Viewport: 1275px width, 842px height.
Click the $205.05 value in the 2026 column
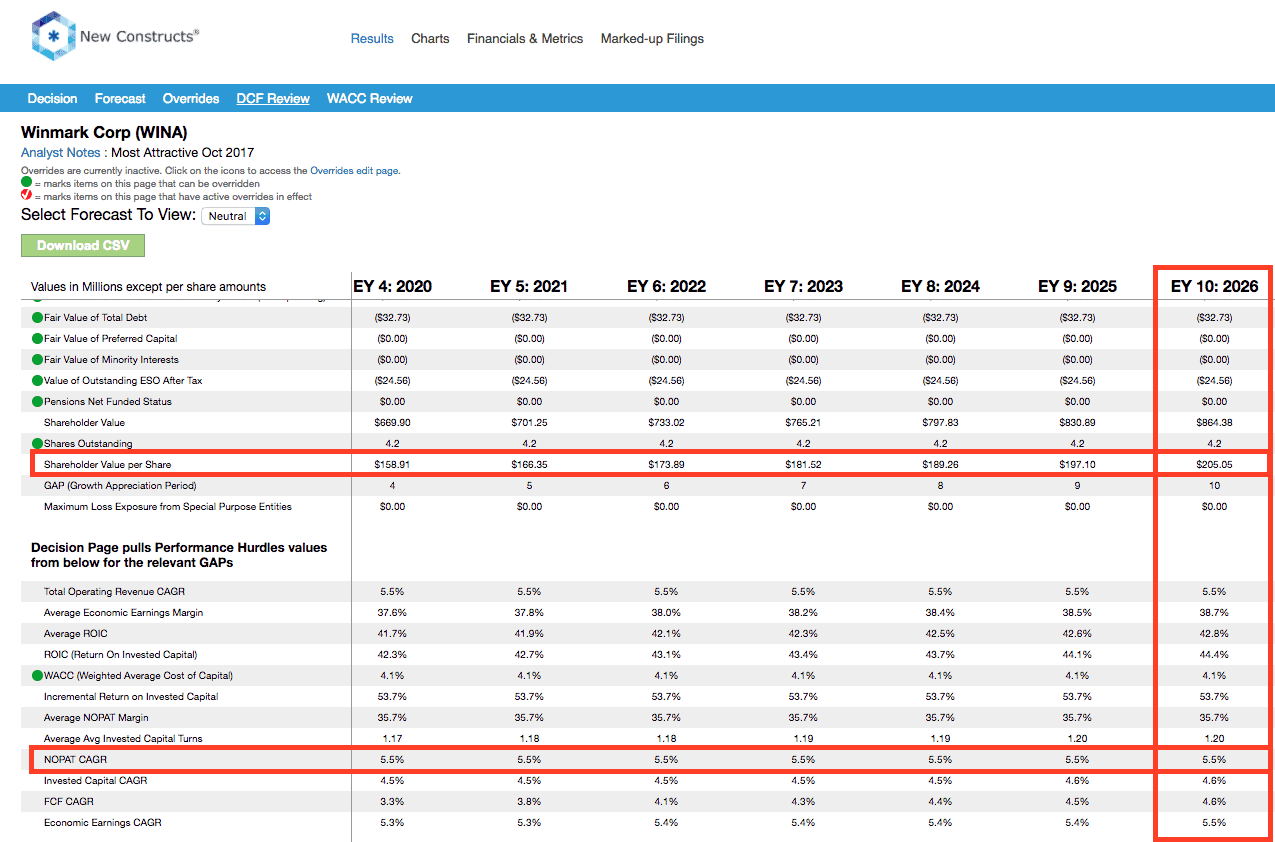pyautogui.click(x=1214, y=464)
